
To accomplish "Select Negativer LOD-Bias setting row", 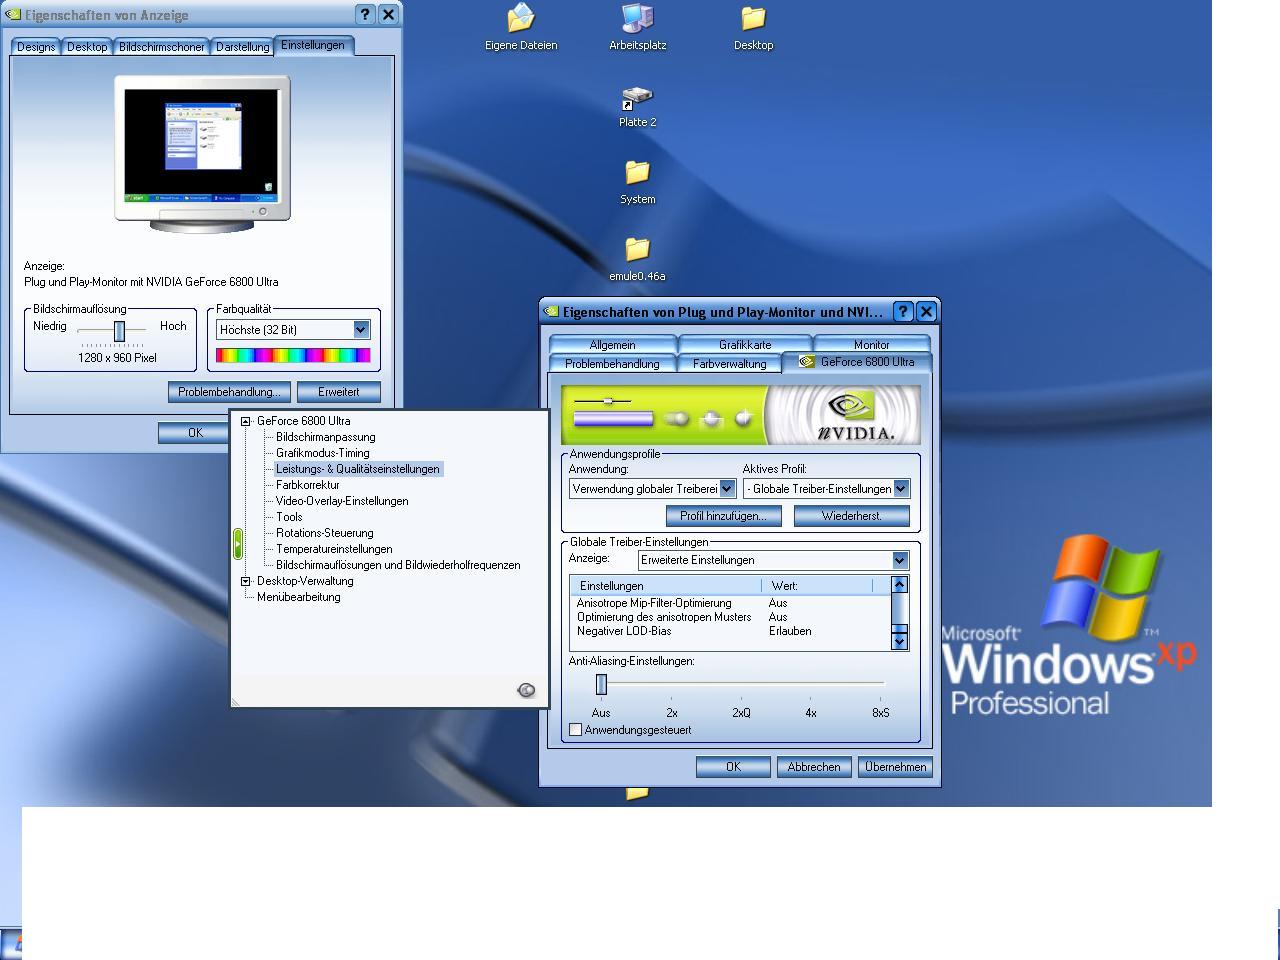I will 730,631.
